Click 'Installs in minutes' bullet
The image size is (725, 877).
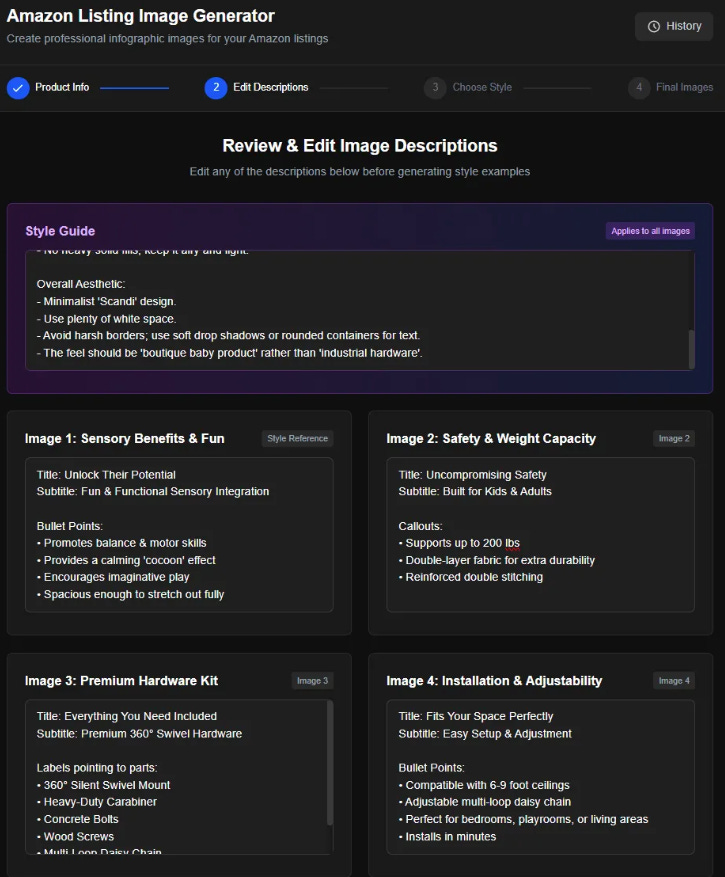447,837
